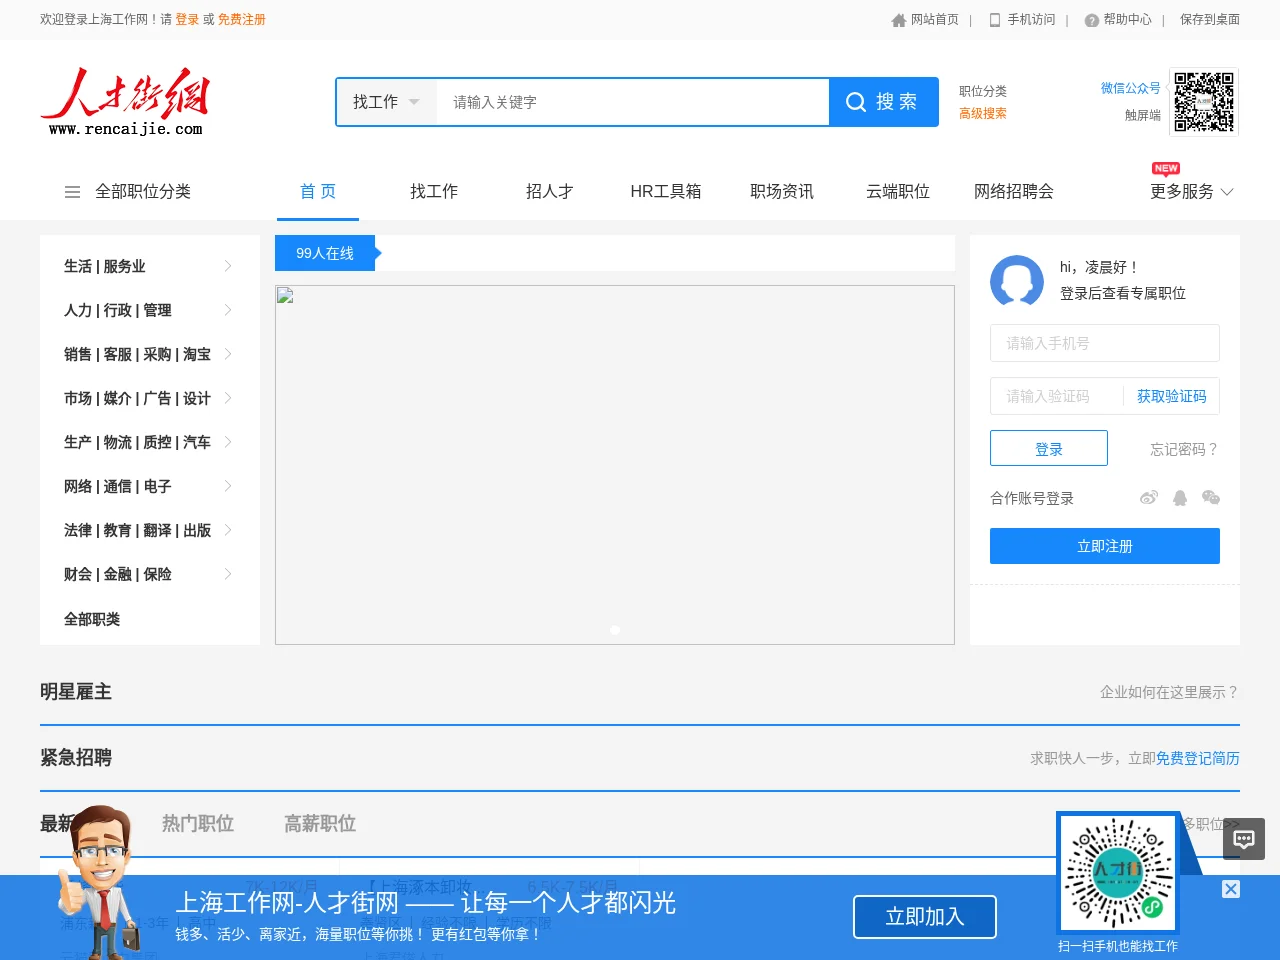Image resolution: width=1280 pixels, height=960 pixels.
Task: Log in with the WeChat icon
Action: click(x=1210, y=498)
